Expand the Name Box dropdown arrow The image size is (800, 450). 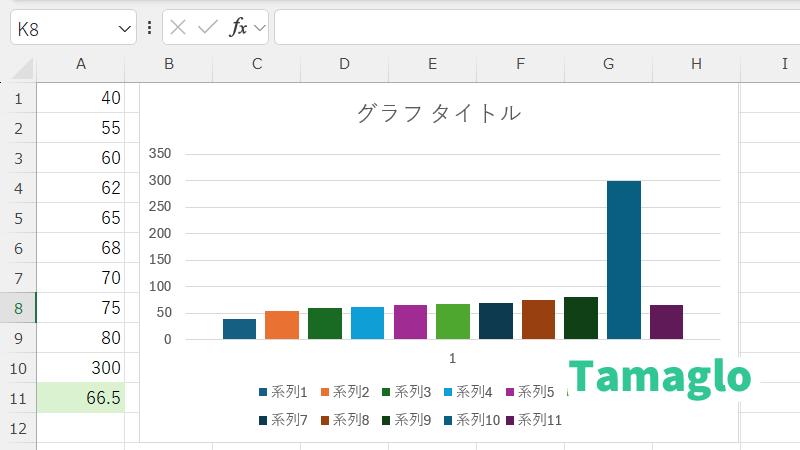125,29
